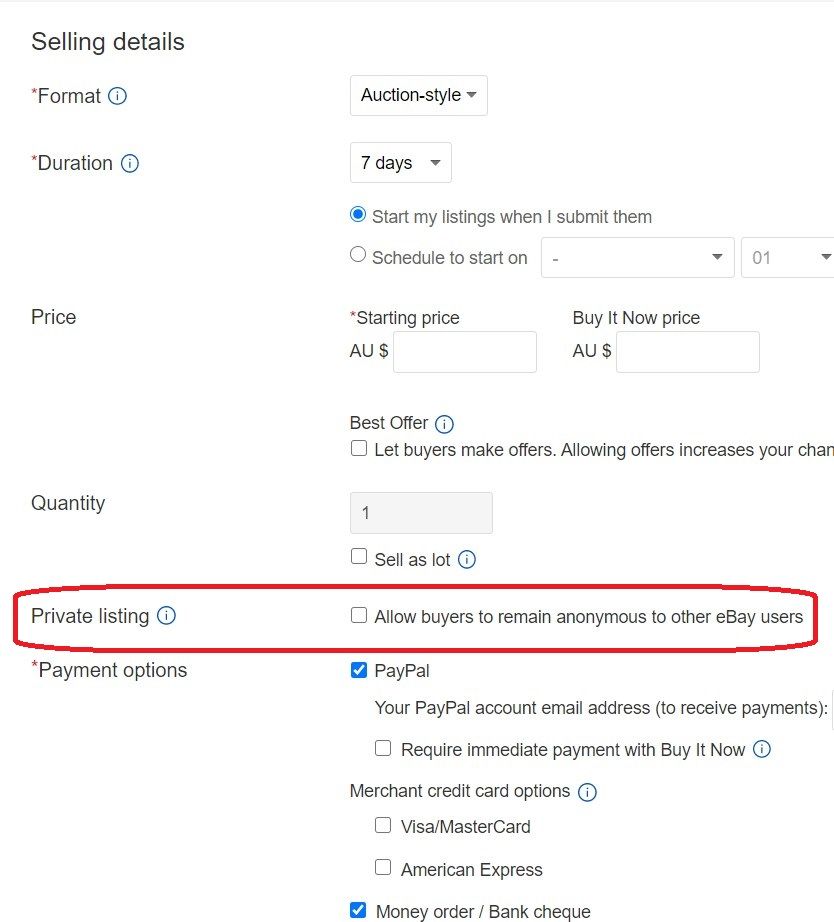The height and width of the screenshot is (922, 834).
Task: Open the Format info icon
Action: [x=117, y=96]
